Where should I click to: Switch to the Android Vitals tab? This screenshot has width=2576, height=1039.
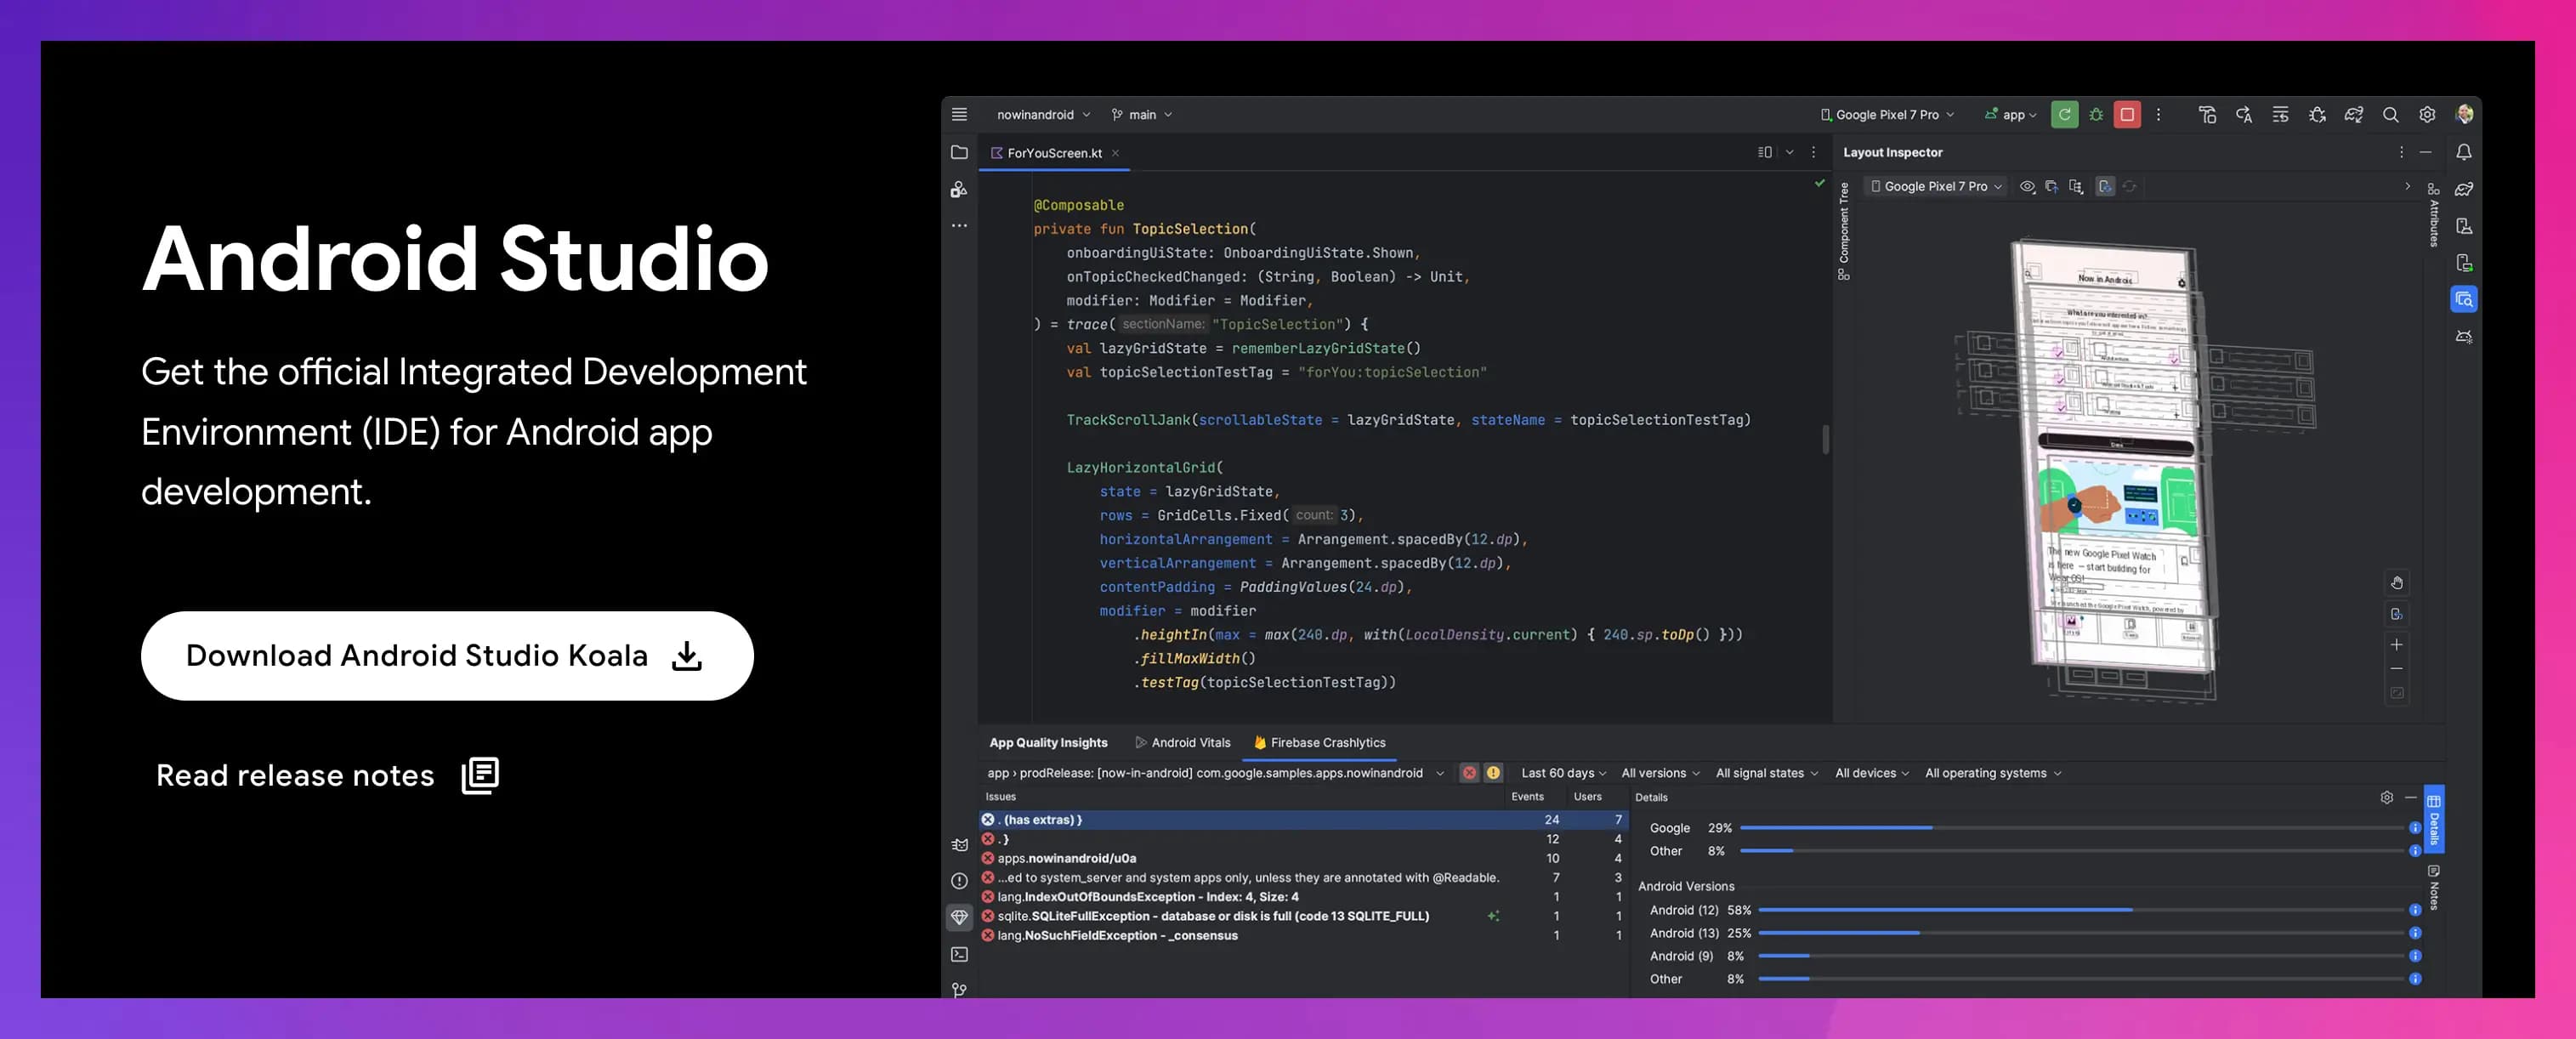[1182, 742]
